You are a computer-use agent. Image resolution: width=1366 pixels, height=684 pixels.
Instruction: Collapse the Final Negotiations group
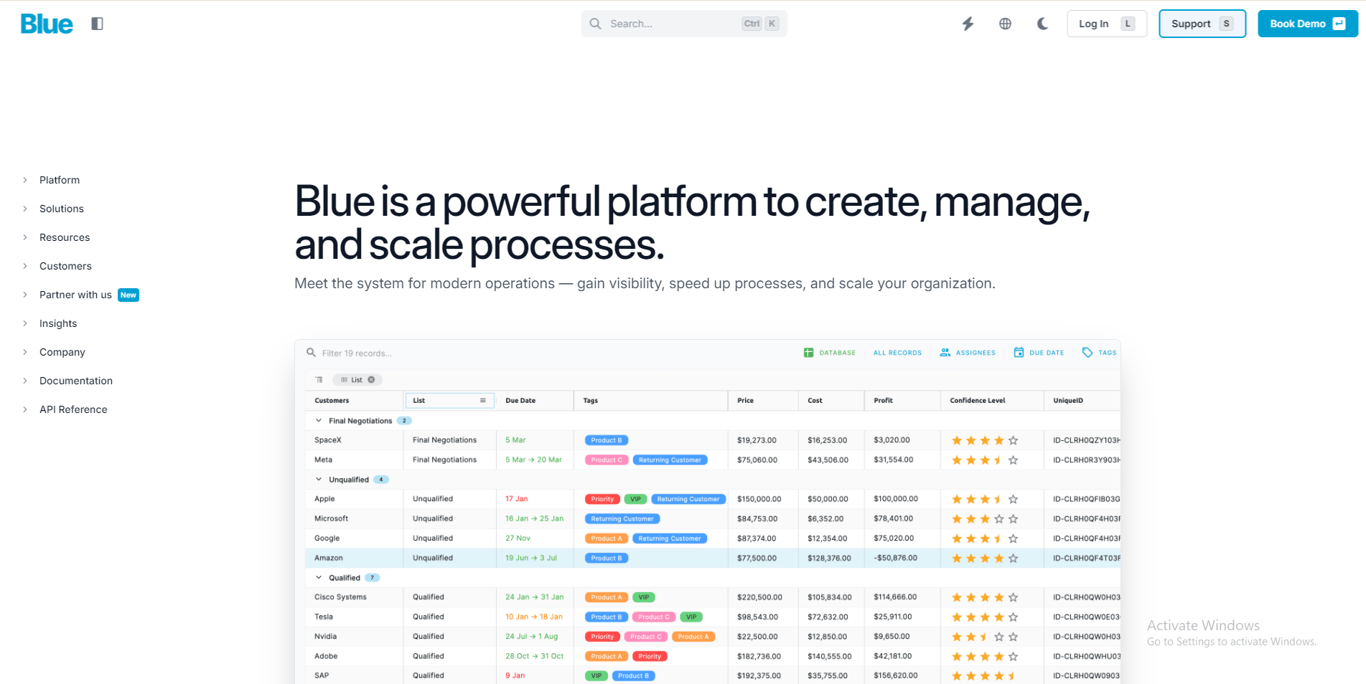(319, 421)
